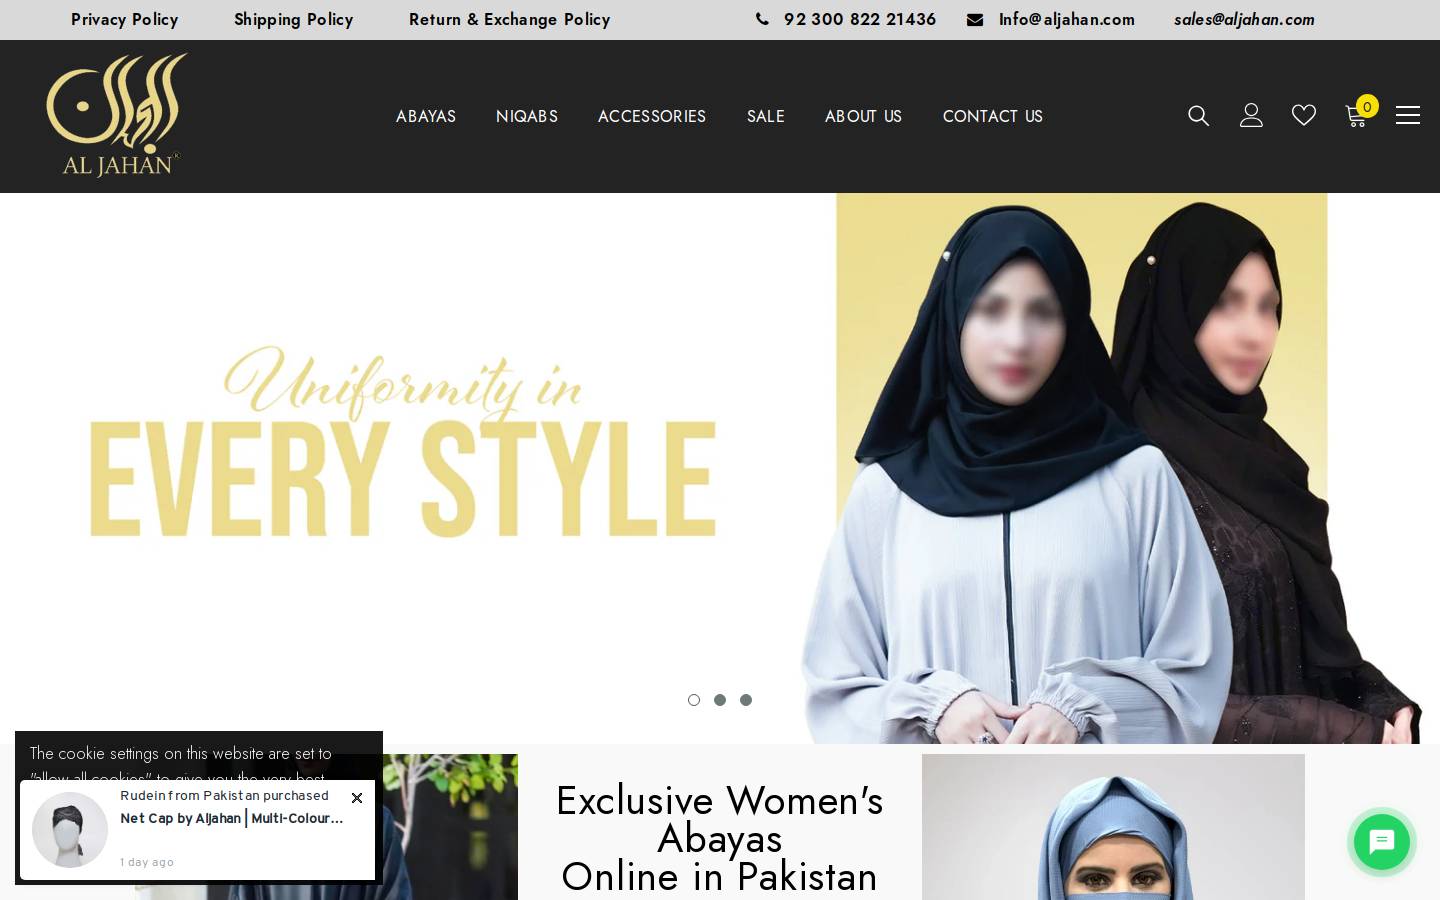Image resolution: width=1440 pixels, height=900 pixels.
Task: Select the second carousel slide dot
Action: pos(720,700)
